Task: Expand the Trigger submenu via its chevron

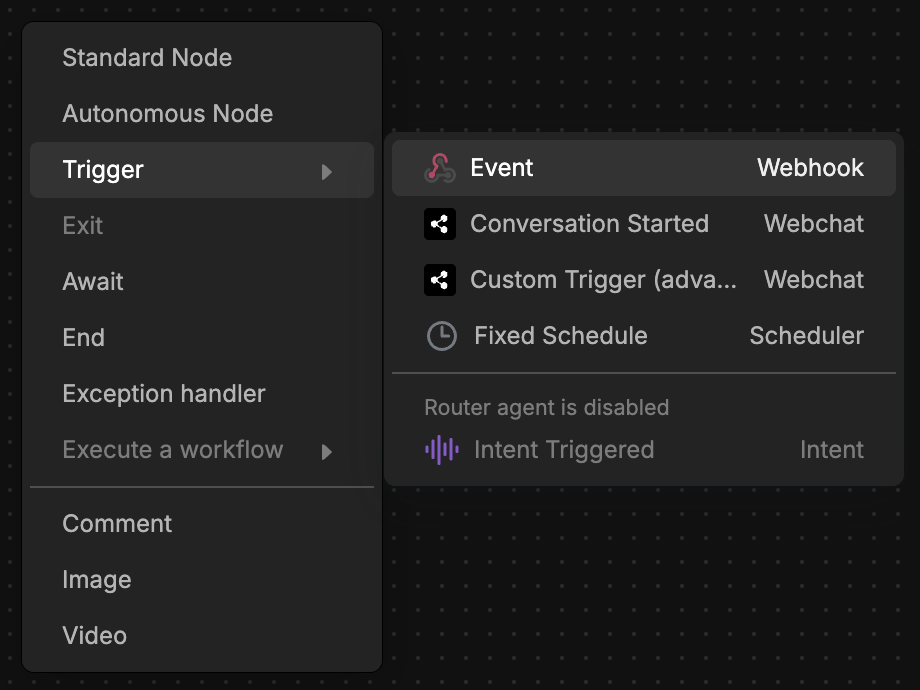Action: coord(327,170)
